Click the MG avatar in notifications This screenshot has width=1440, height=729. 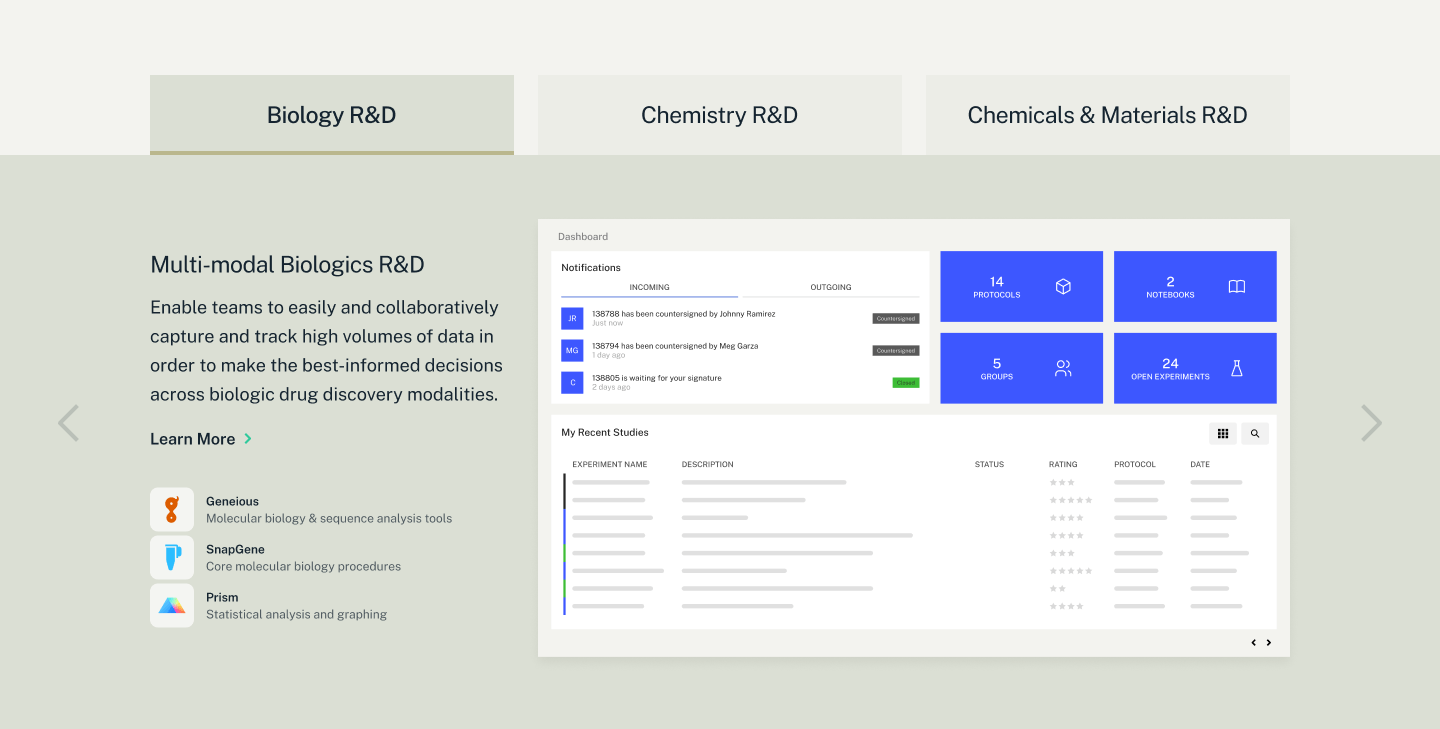572,351
